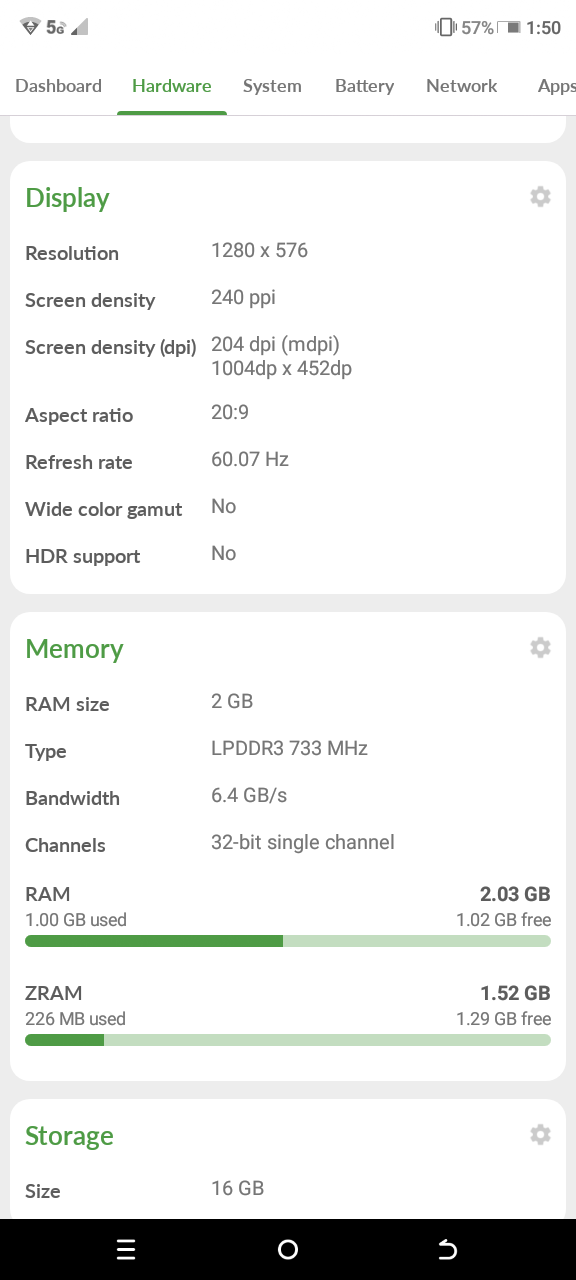Tap the Memory card heading
Viewport: 576px width, 1280px height.
[74, 649]
